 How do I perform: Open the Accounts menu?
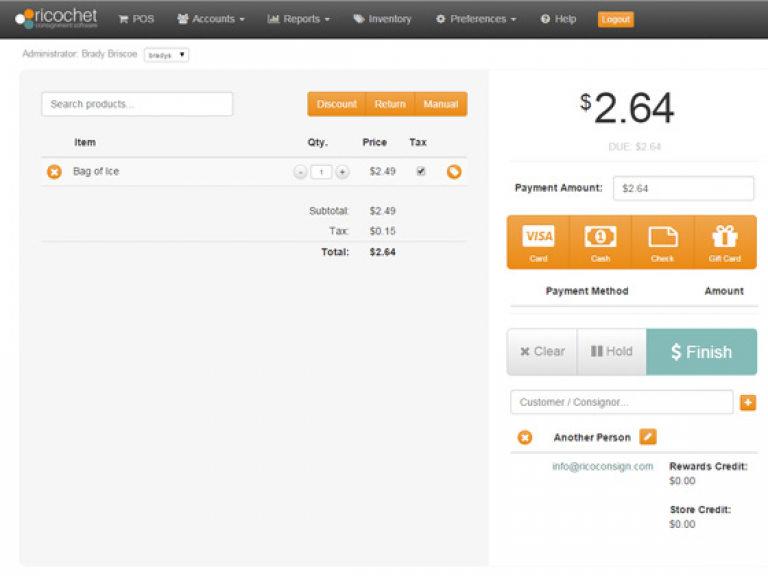pyautogui.click(x=211, y=19)
